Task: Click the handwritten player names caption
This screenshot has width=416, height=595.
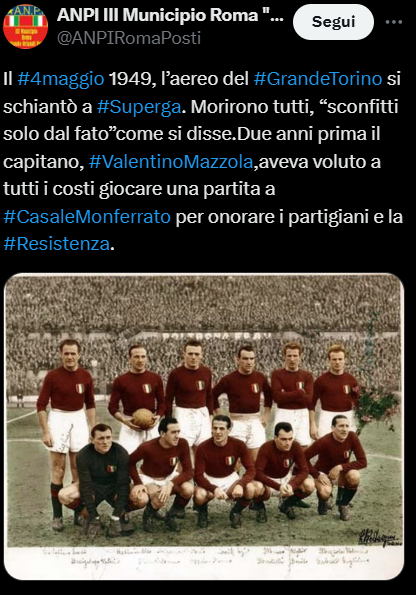Action: (205, 556)
